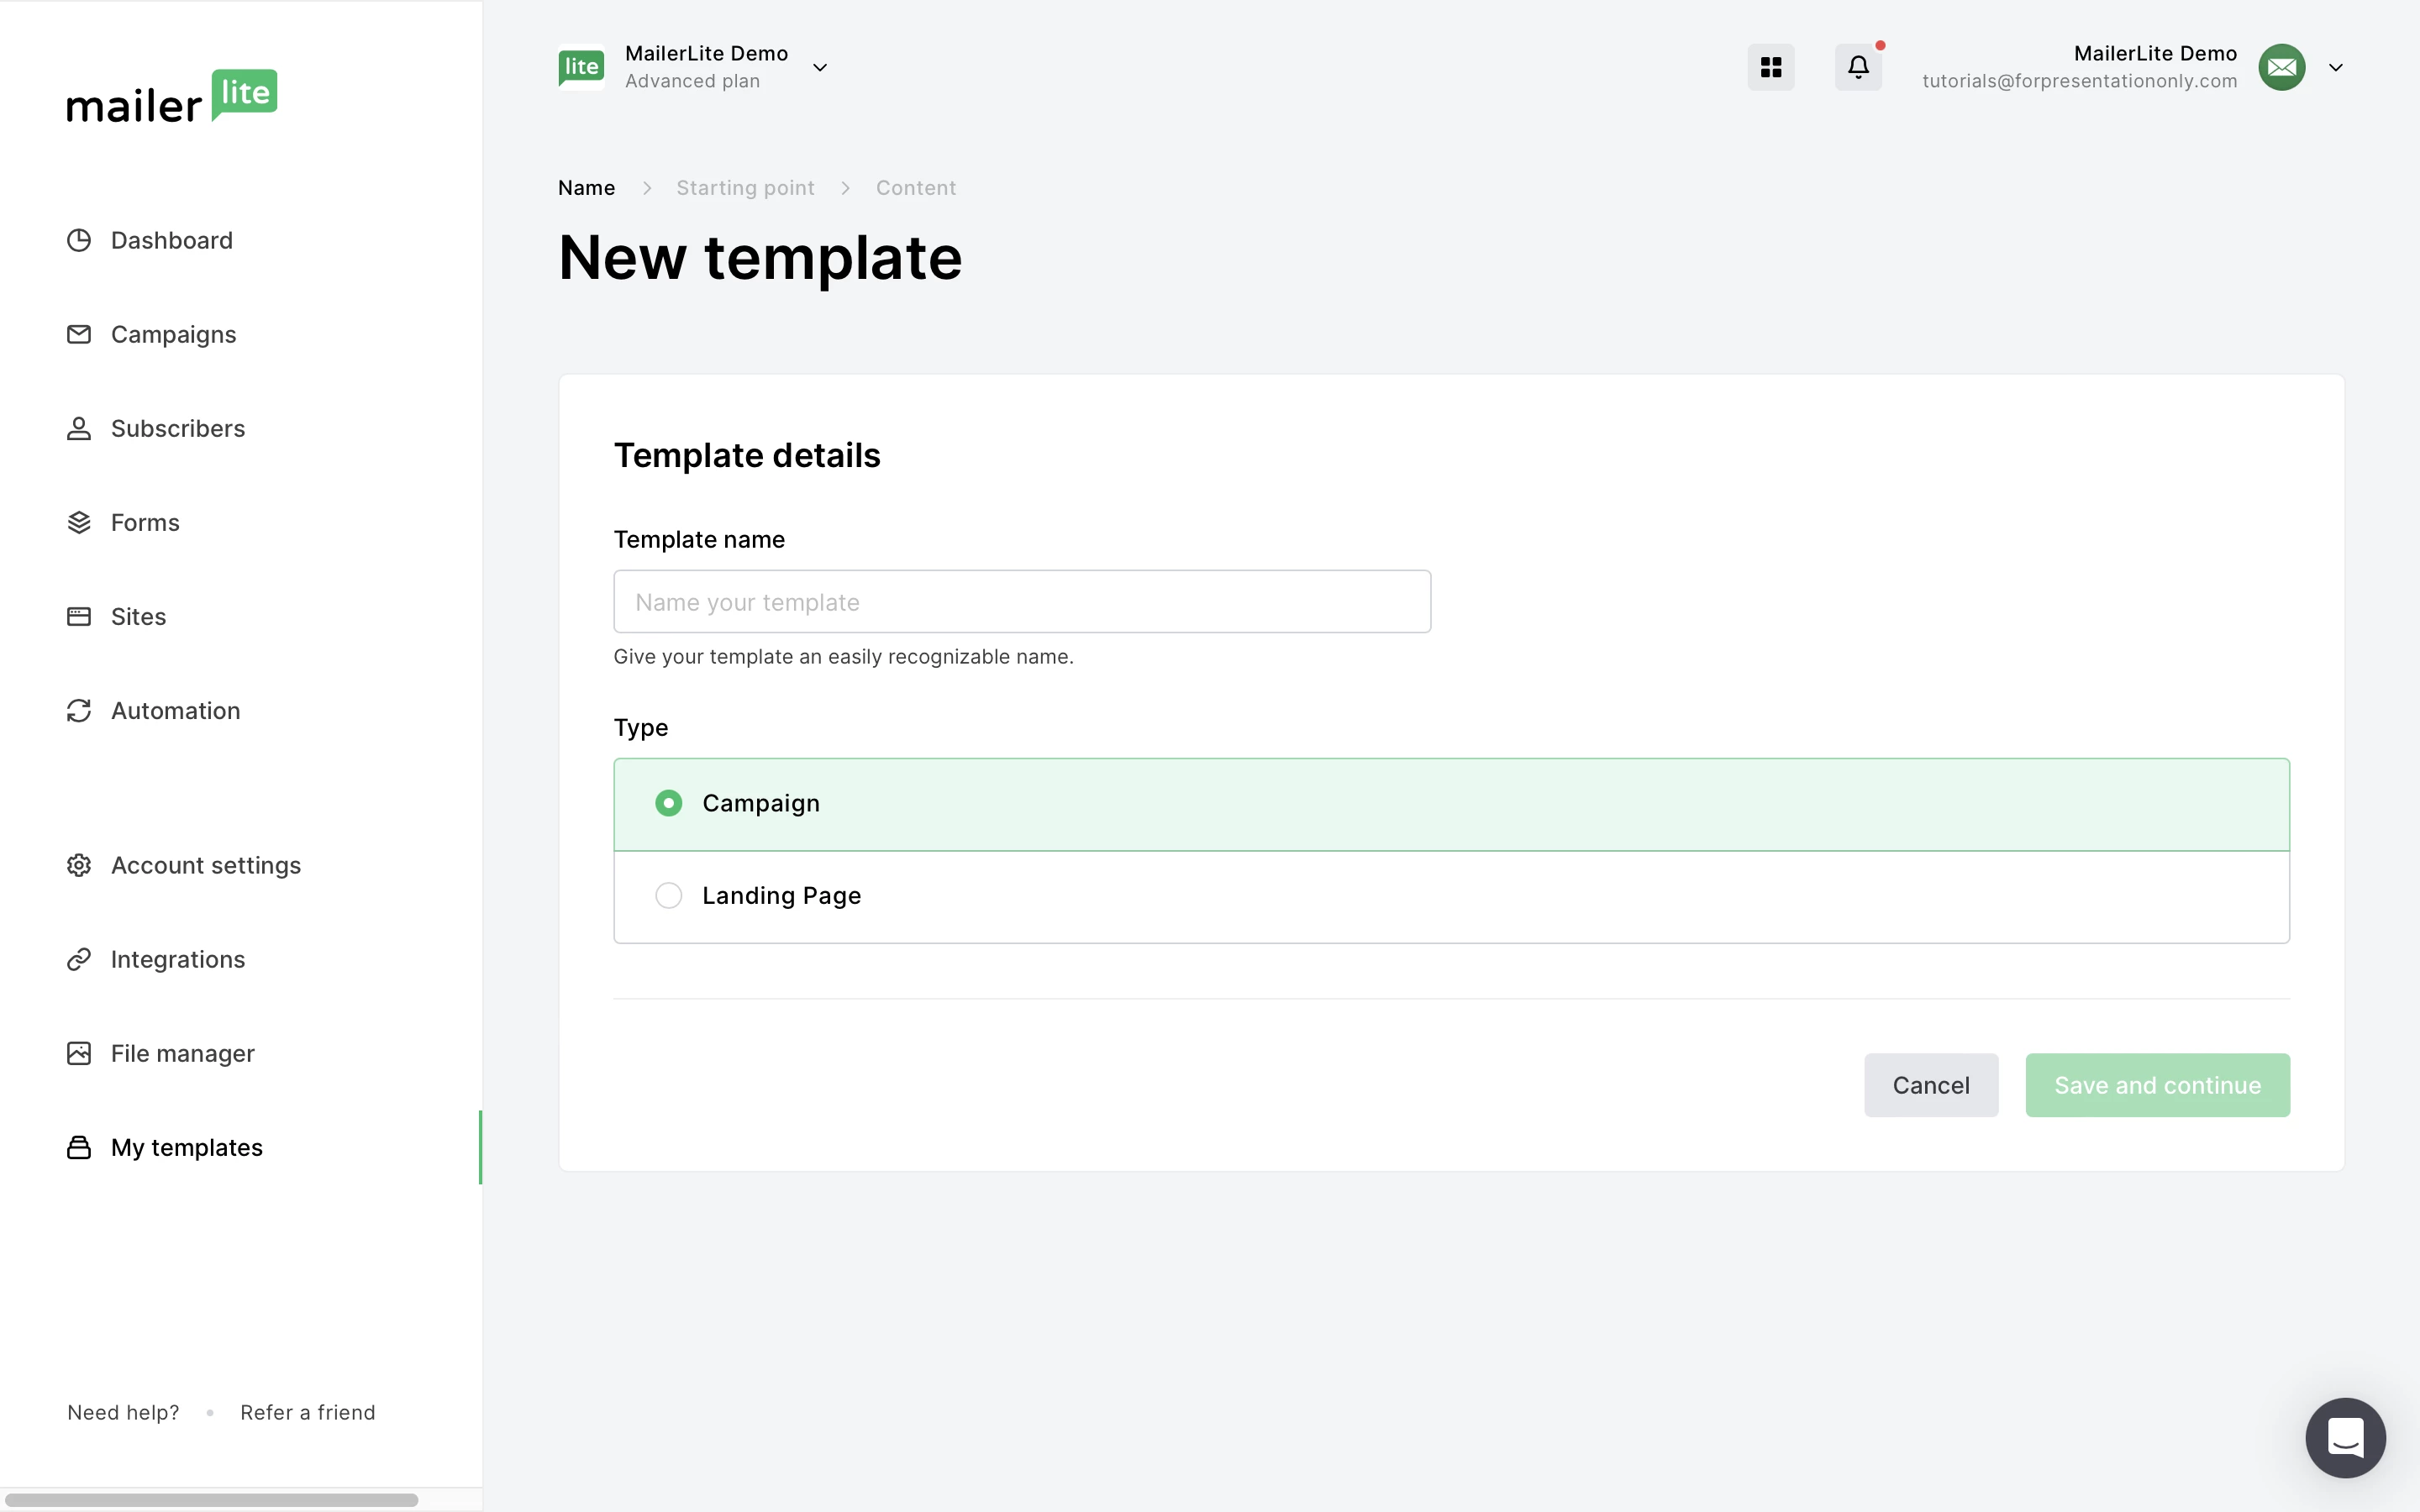Click the sidebar horizontal scrollbar
Screen dimensions: 2420x1512
(211, 1499)
